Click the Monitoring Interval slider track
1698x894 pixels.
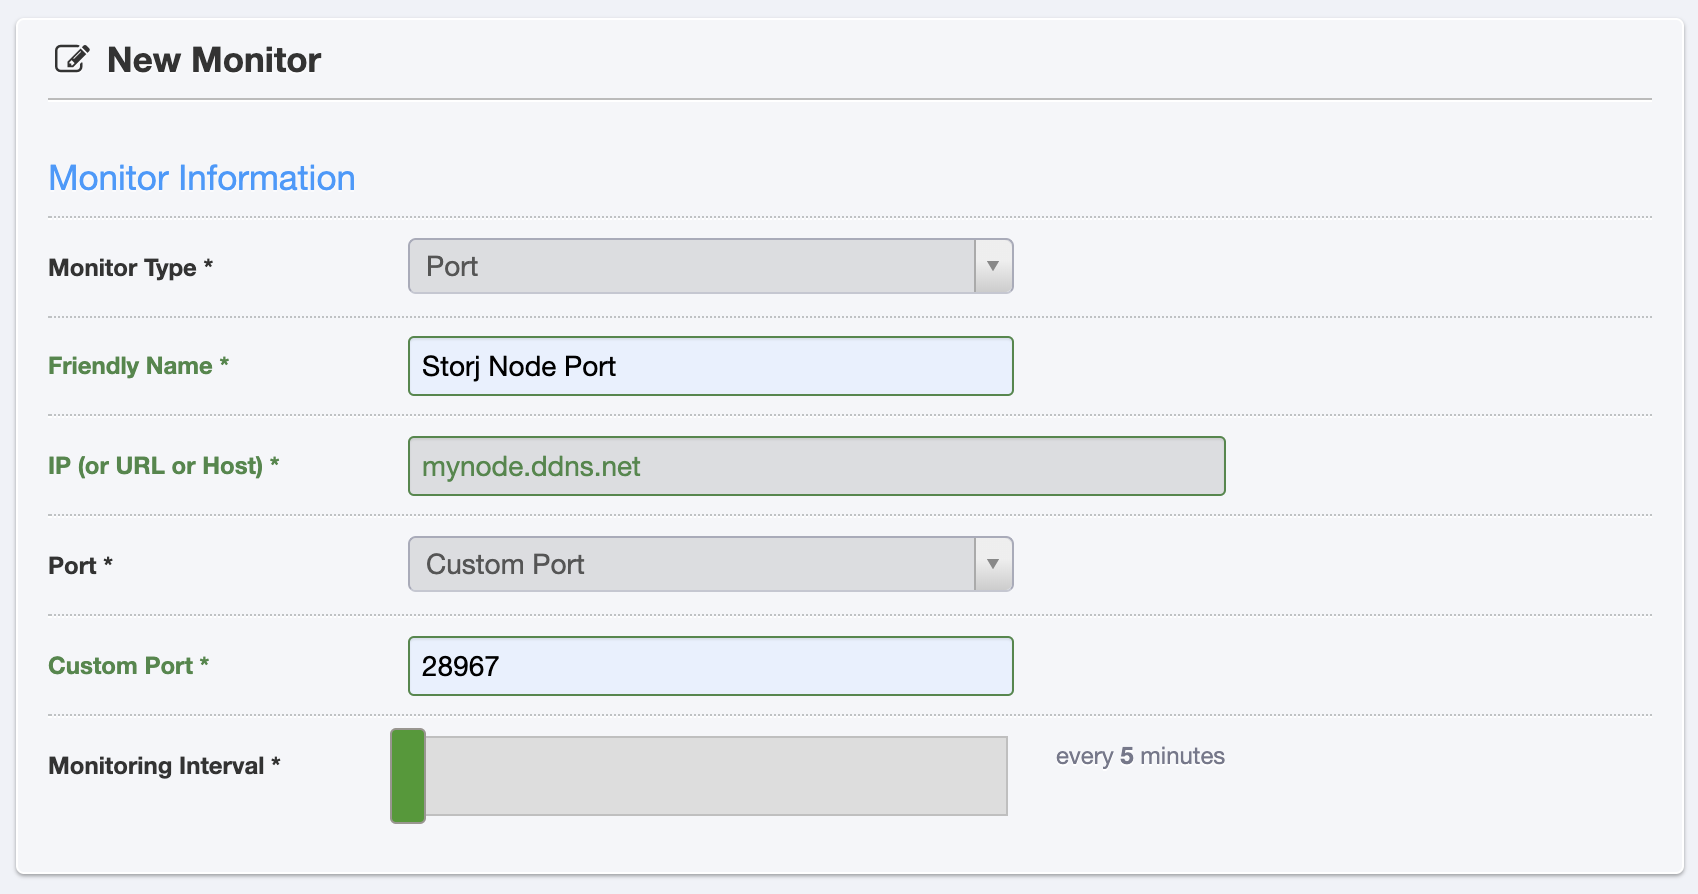(716, 776)
